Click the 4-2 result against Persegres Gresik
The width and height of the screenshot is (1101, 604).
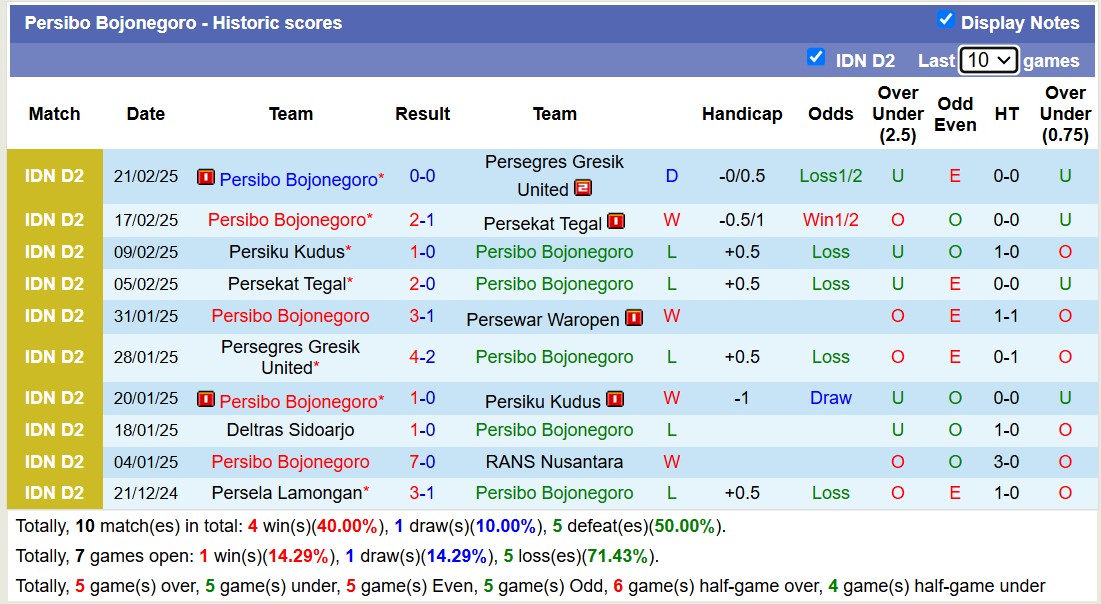click(422, 357)
